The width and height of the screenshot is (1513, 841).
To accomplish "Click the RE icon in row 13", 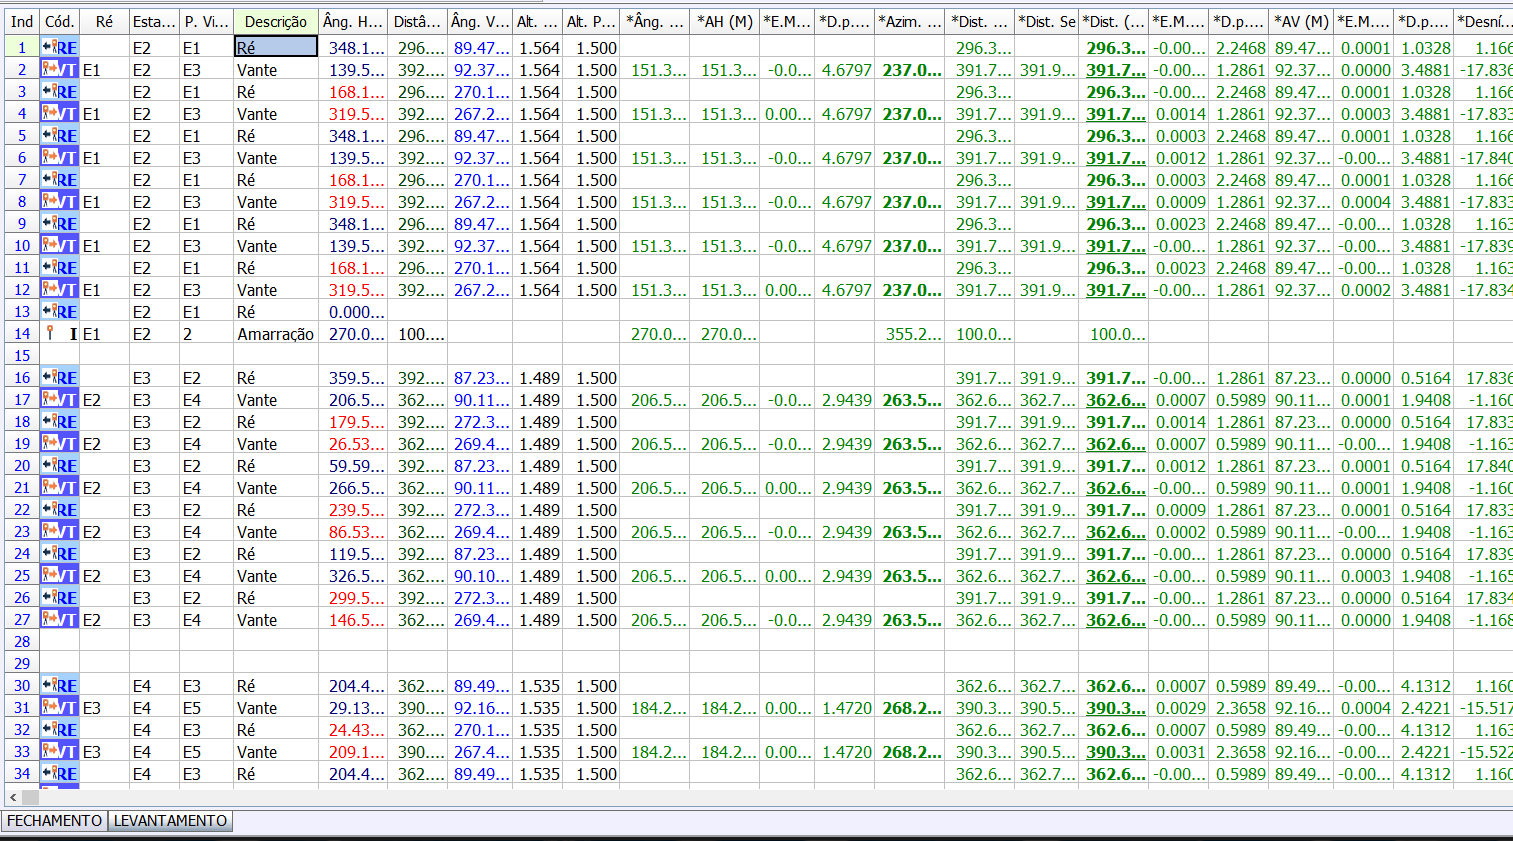I will click(59, 311).
